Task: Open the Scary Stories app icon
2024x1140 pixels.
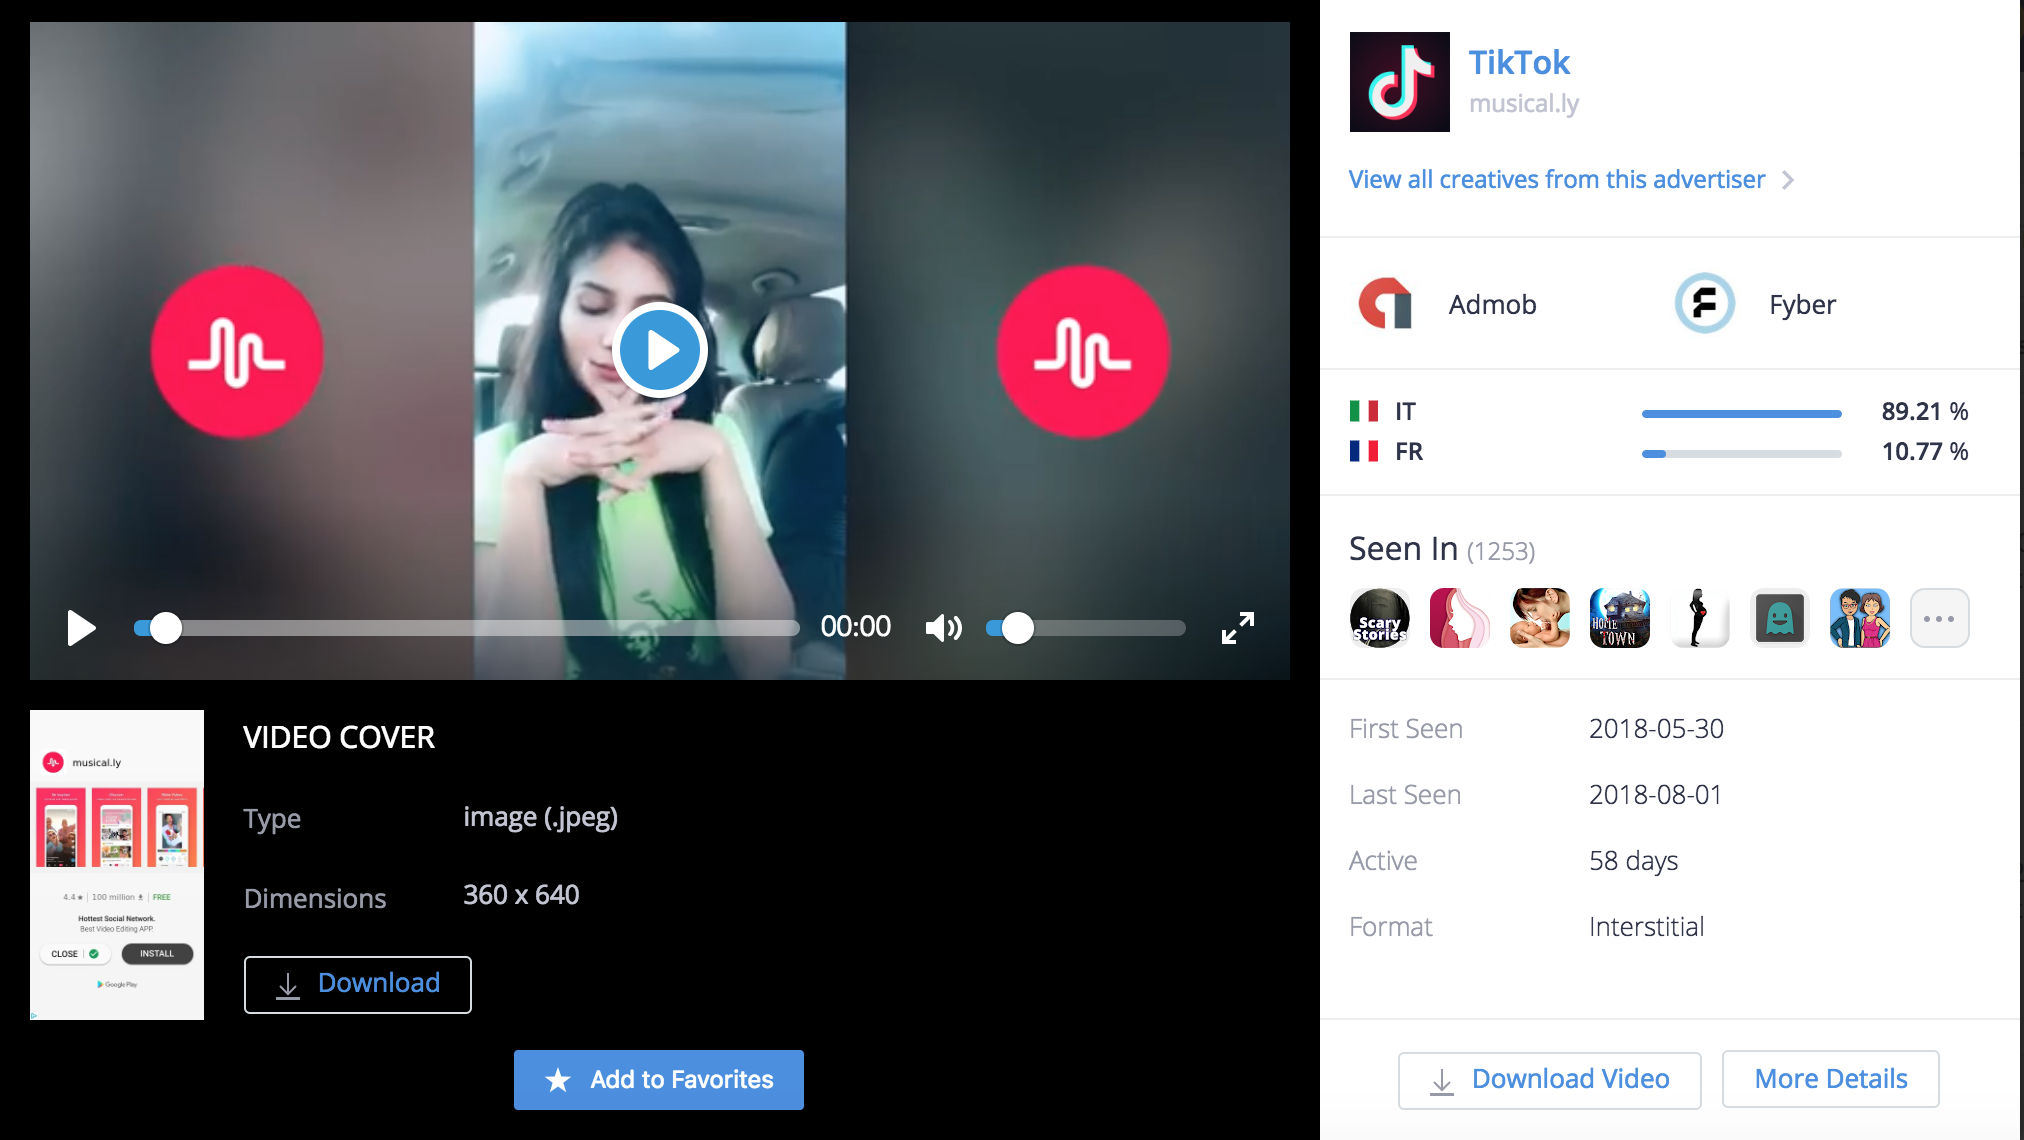Action: pos(1379,618)
